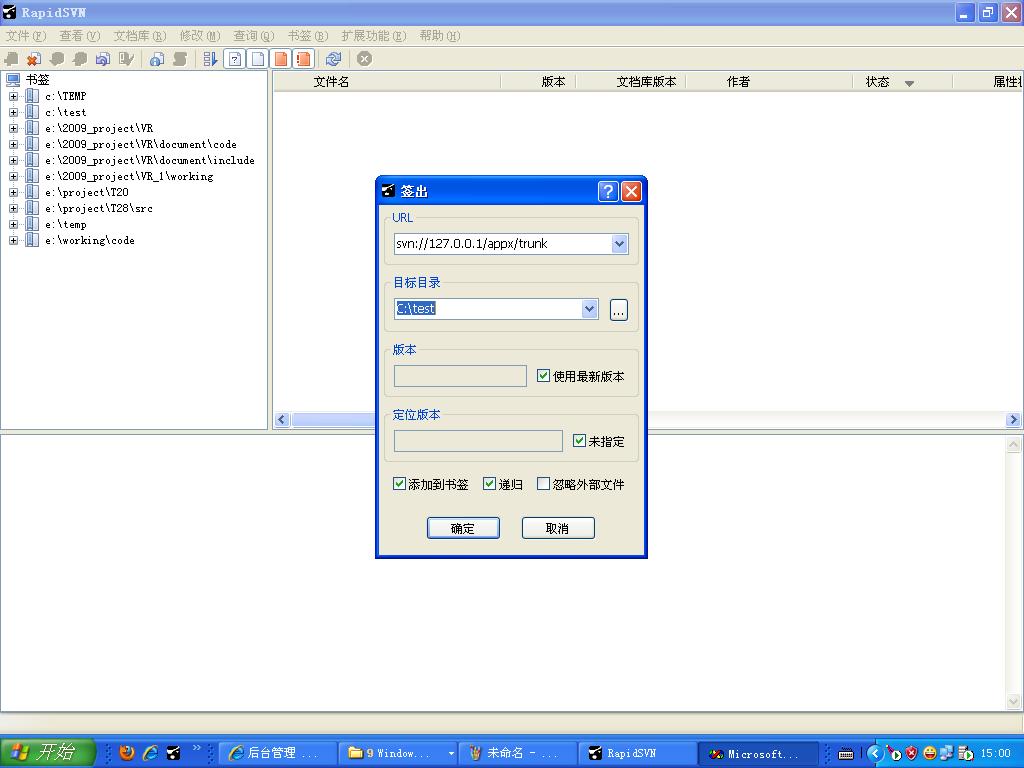Open the 书签 menu
The height and width of the screenshot is (768, 1024).
tap(307, 36)
